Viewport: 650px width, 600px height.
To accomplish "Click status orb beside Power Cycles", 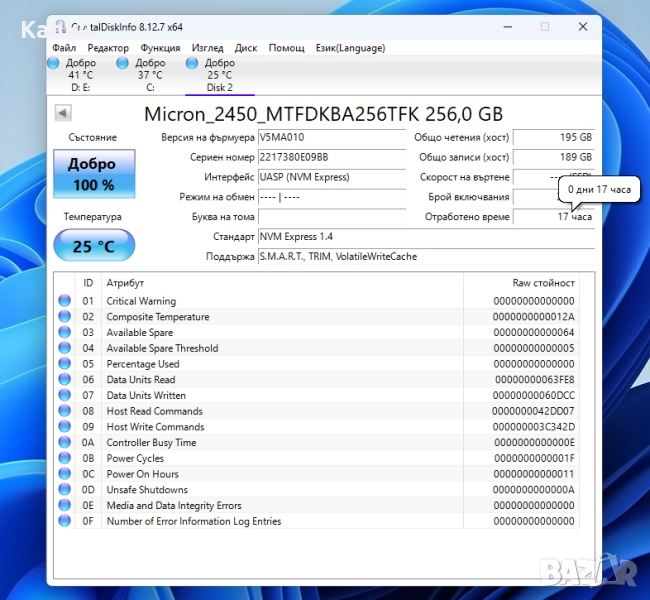I will click(x=65, y=458).
